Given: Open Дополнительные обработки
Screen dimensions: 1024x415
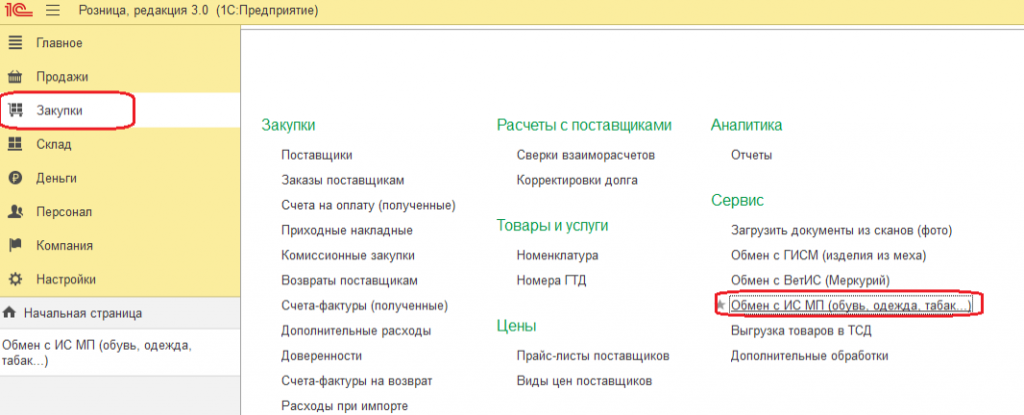Looking at the screenshot, I should click(x=810, y=356).
